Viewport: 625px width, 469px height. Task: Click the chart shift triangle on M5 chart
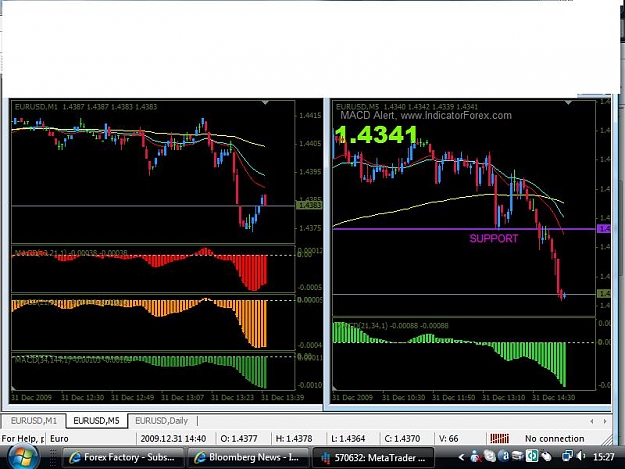(568, 103)
